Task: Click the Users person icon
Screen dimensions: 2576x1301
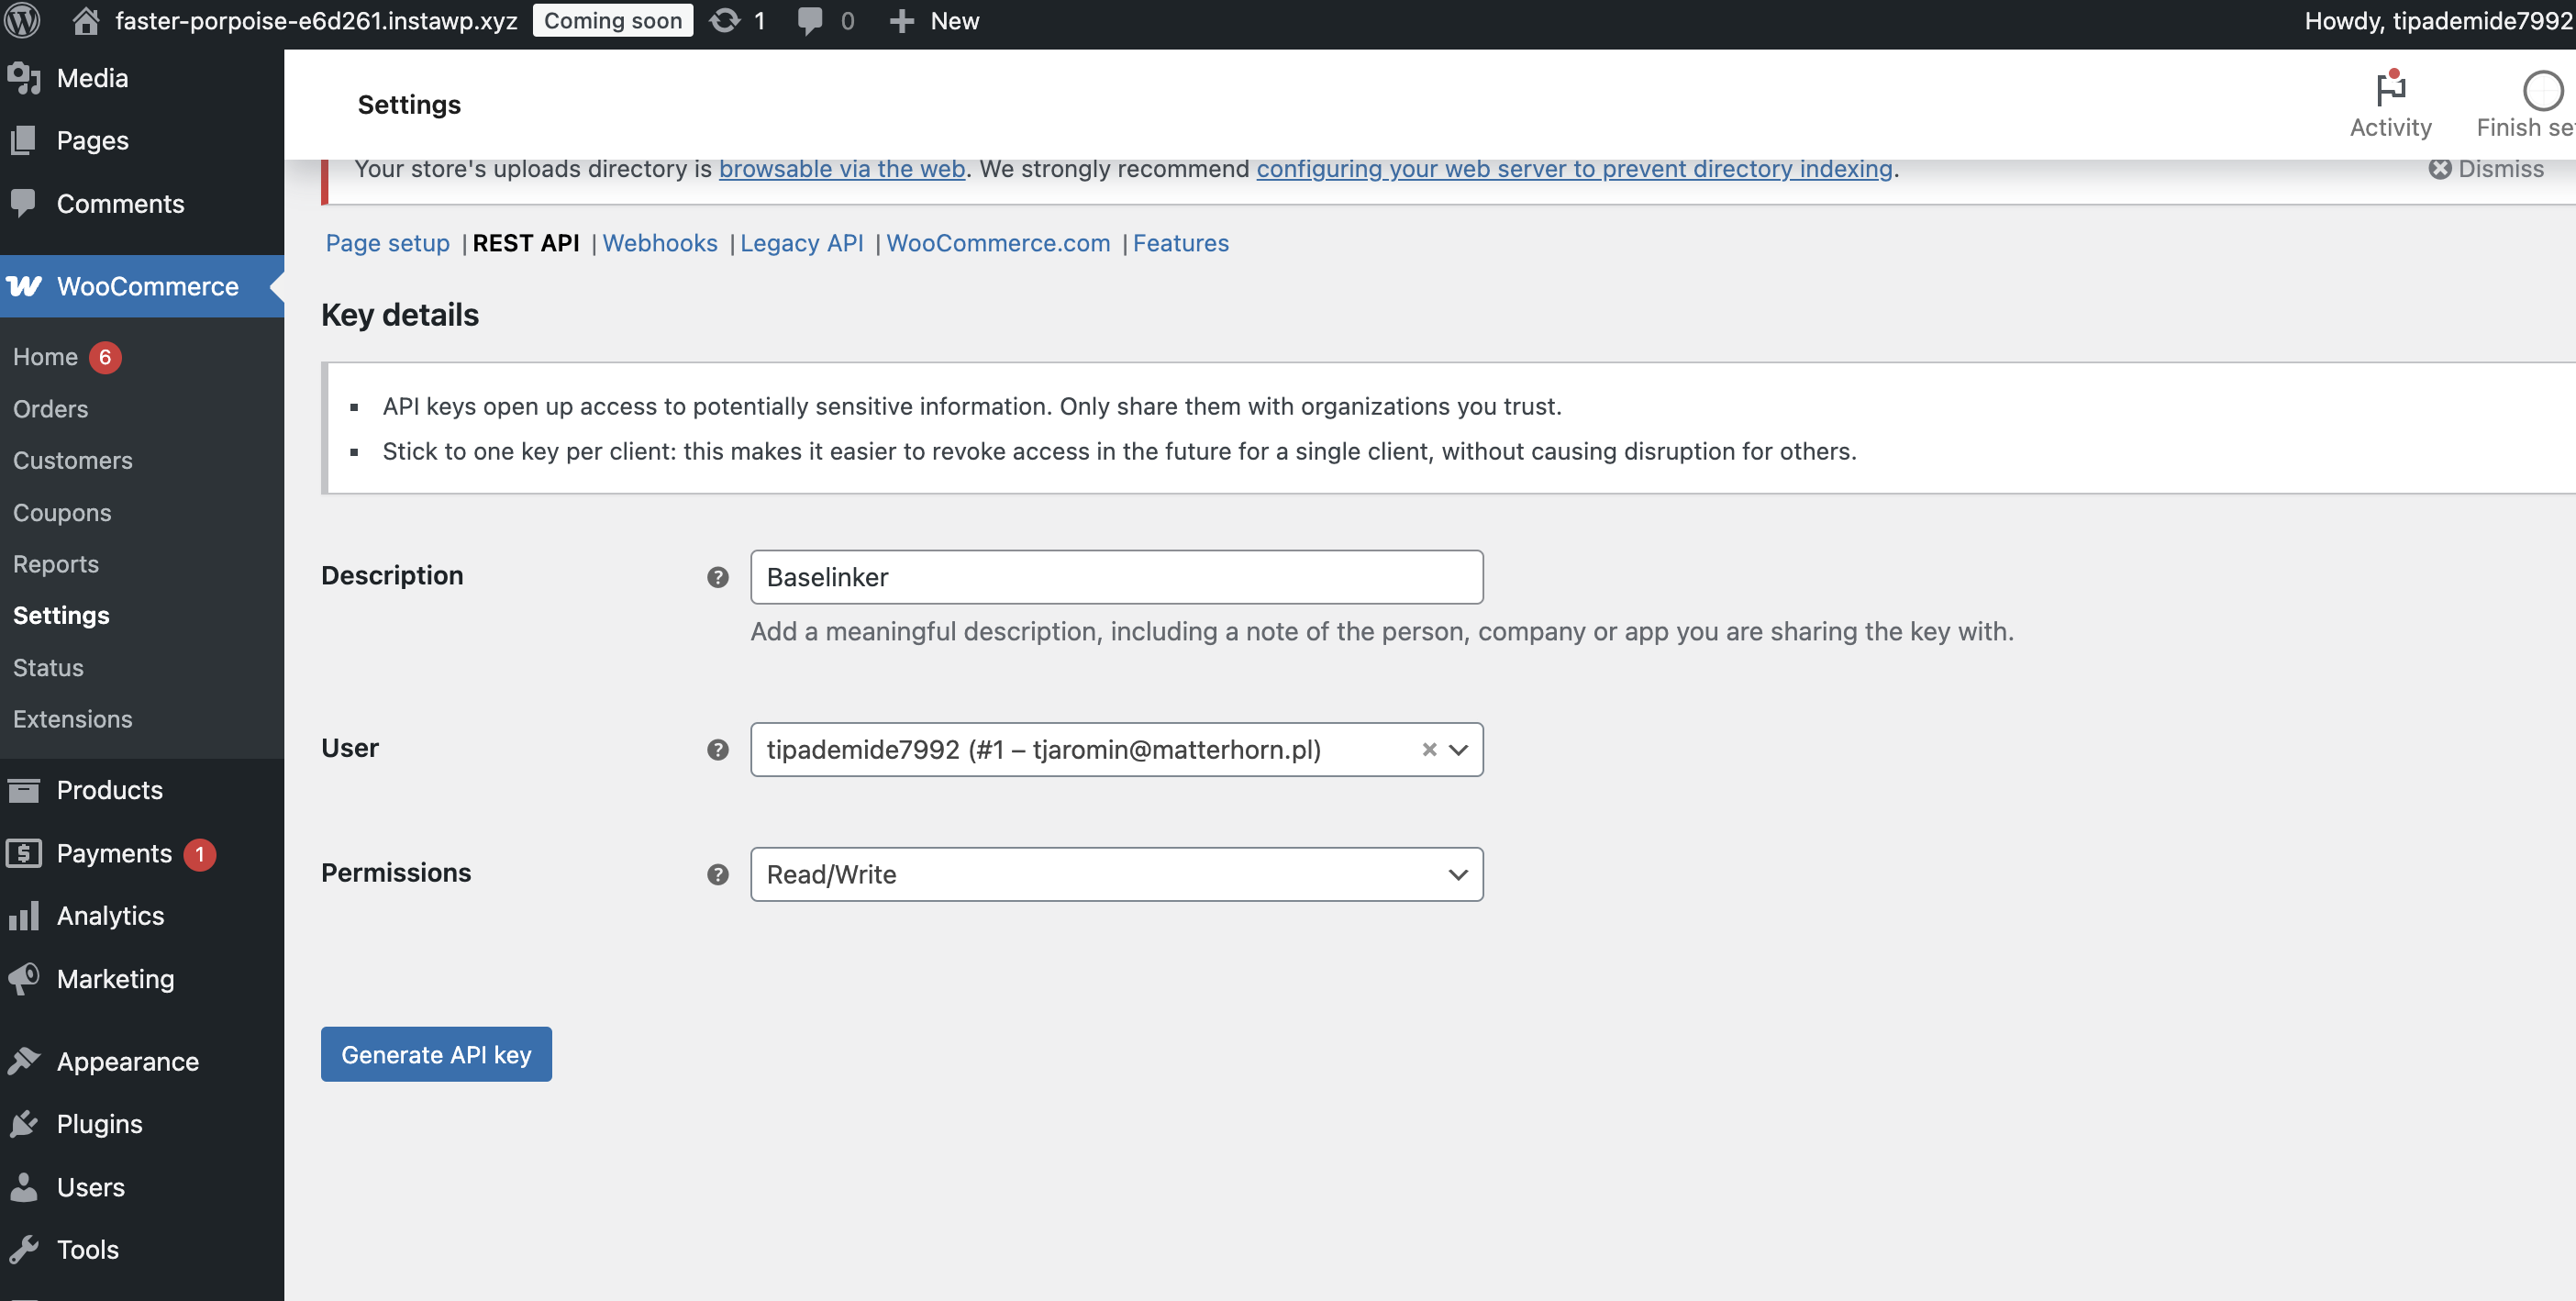Action: click(x=24, y=1187)
